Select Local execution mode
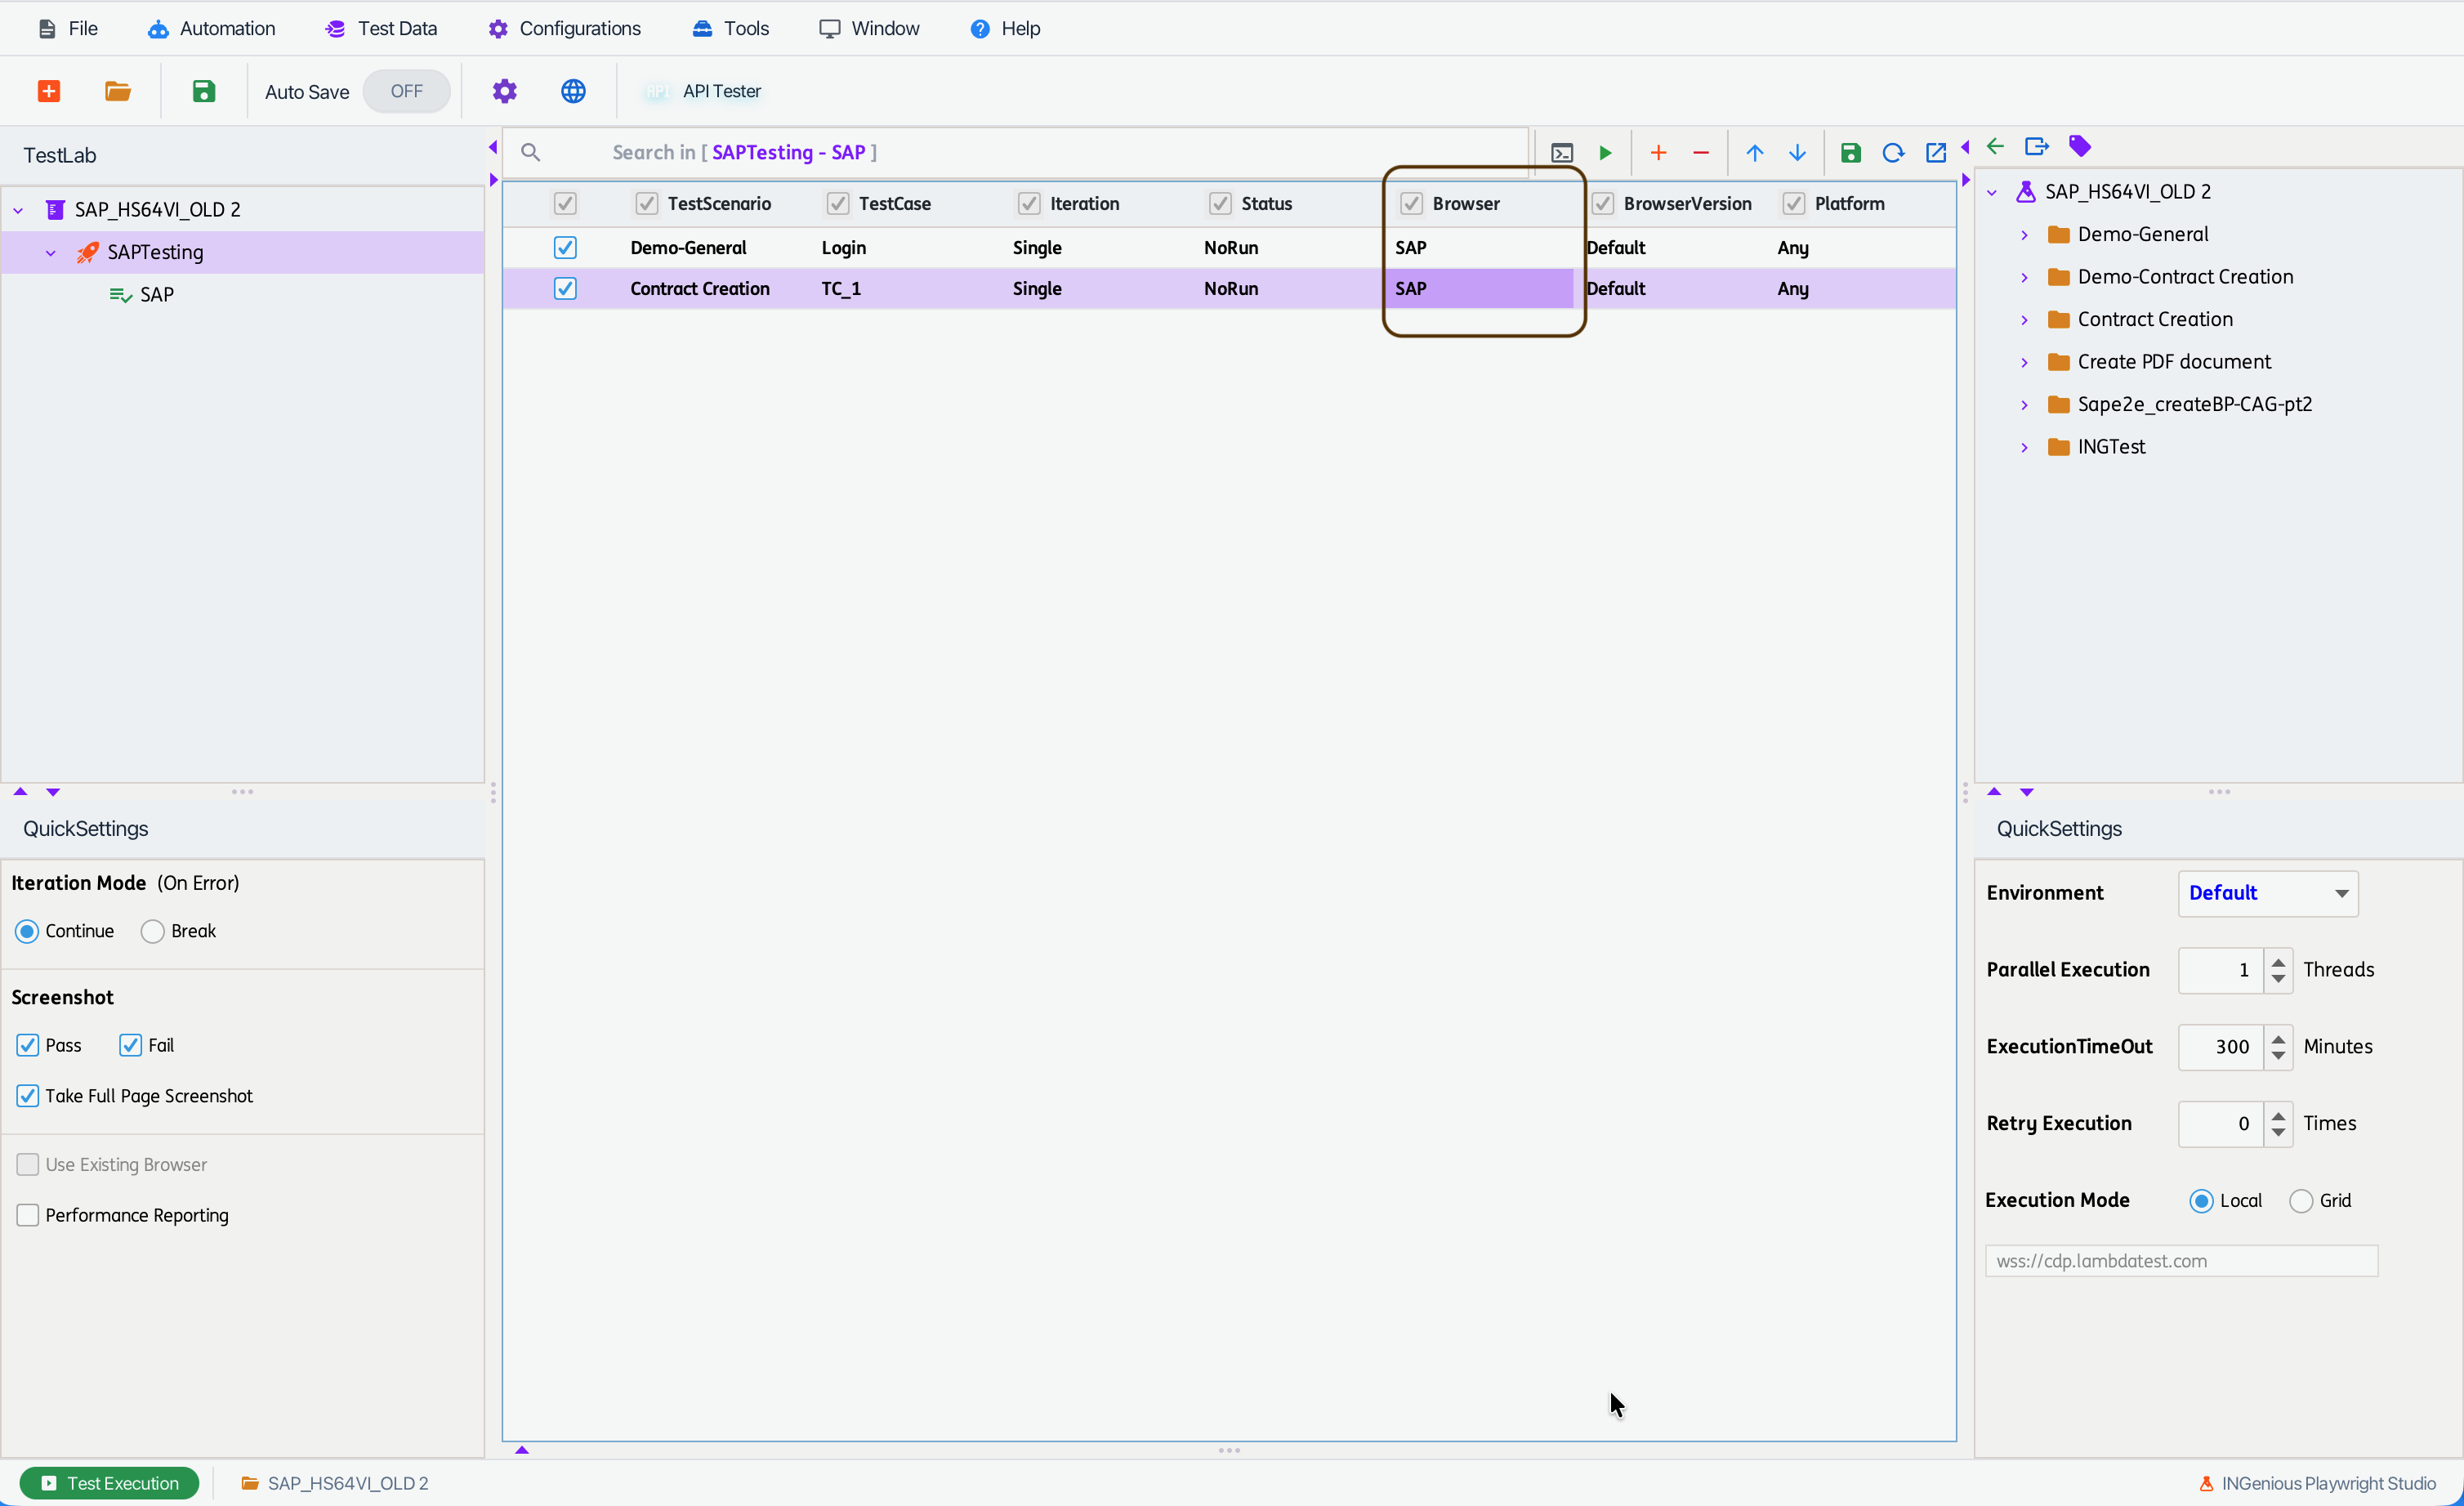The height and width of the screenshot is (1506, 2464). pyautogui.click(x=2201, y=1201)
